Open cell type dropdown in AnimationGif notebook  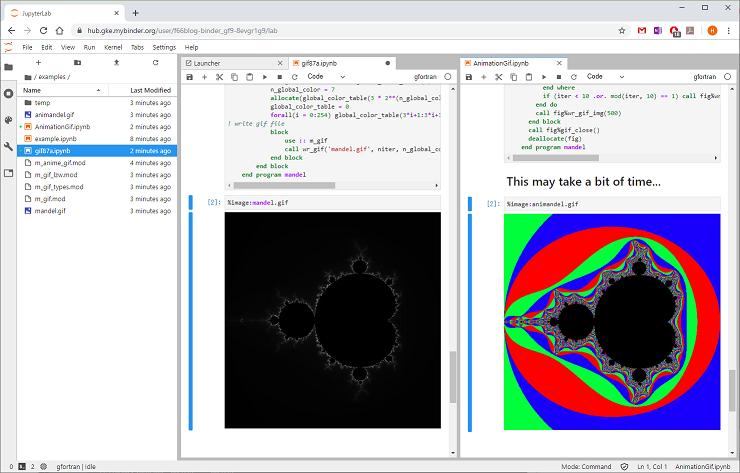pos(605,76)
